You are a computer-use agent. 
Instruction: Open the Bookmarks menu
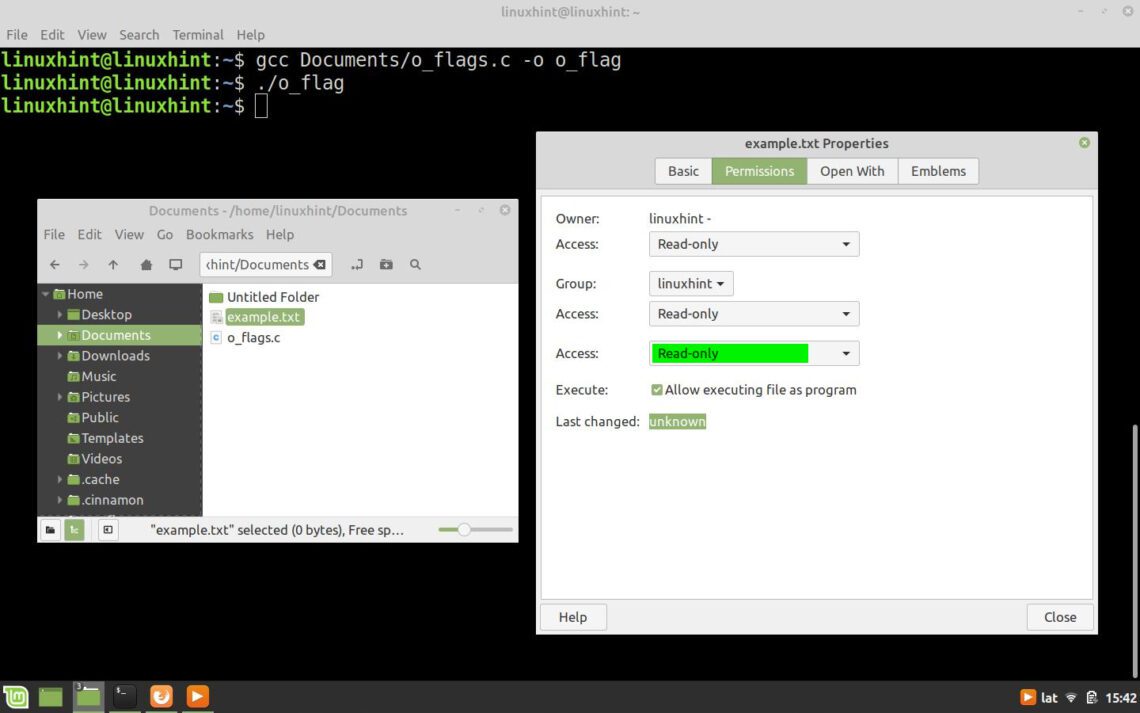click(x=219, y=234)
